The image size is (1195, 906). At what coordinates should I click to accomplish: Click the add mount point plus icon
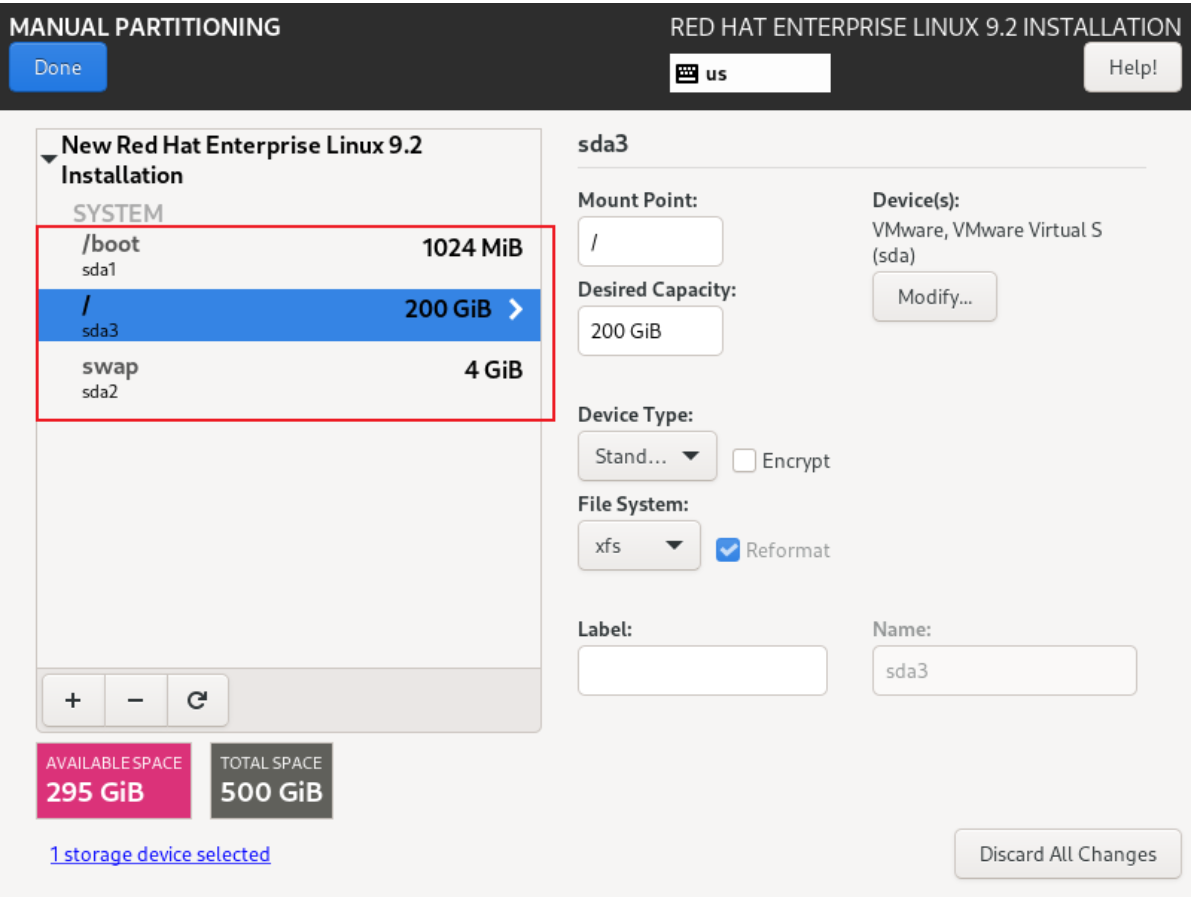click(x=73, y=701)
